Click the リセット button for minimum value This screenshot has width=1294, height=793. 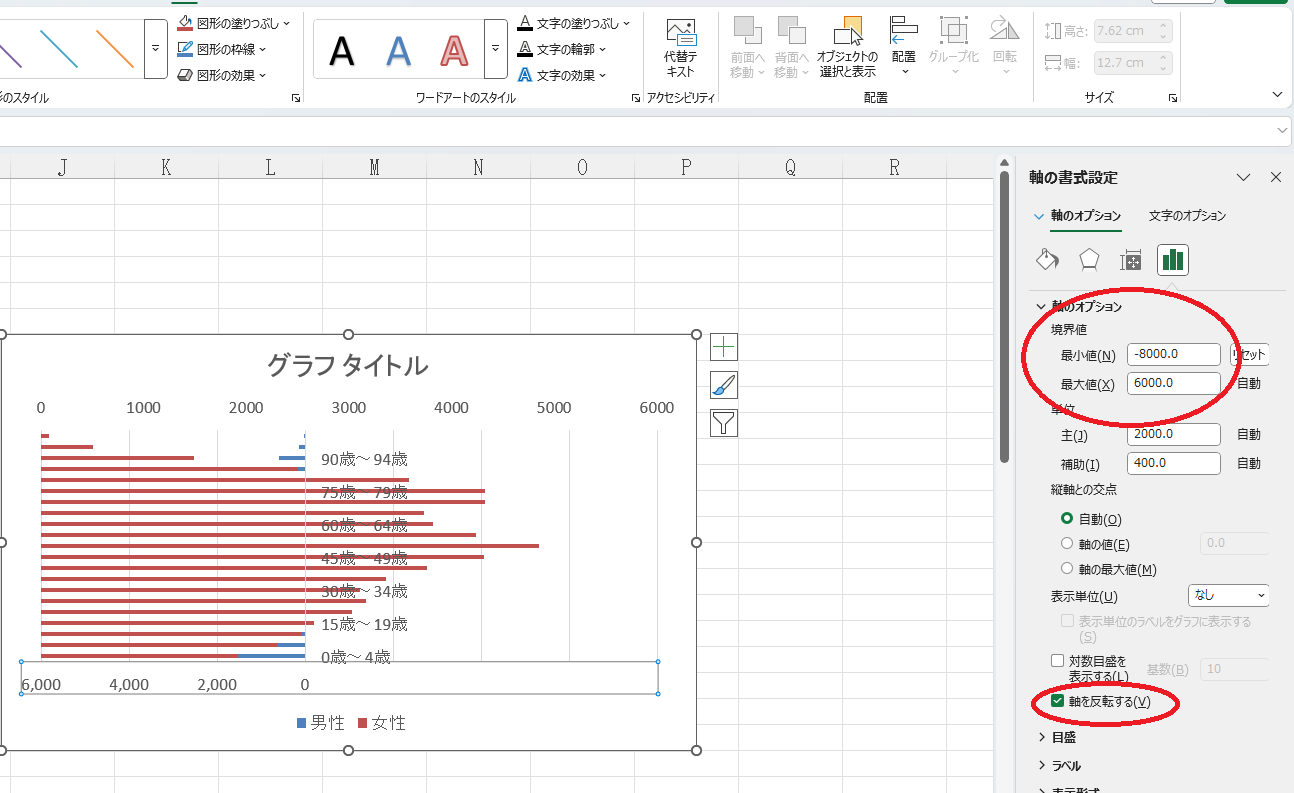pyautogui.click(x=1249, y=354)
